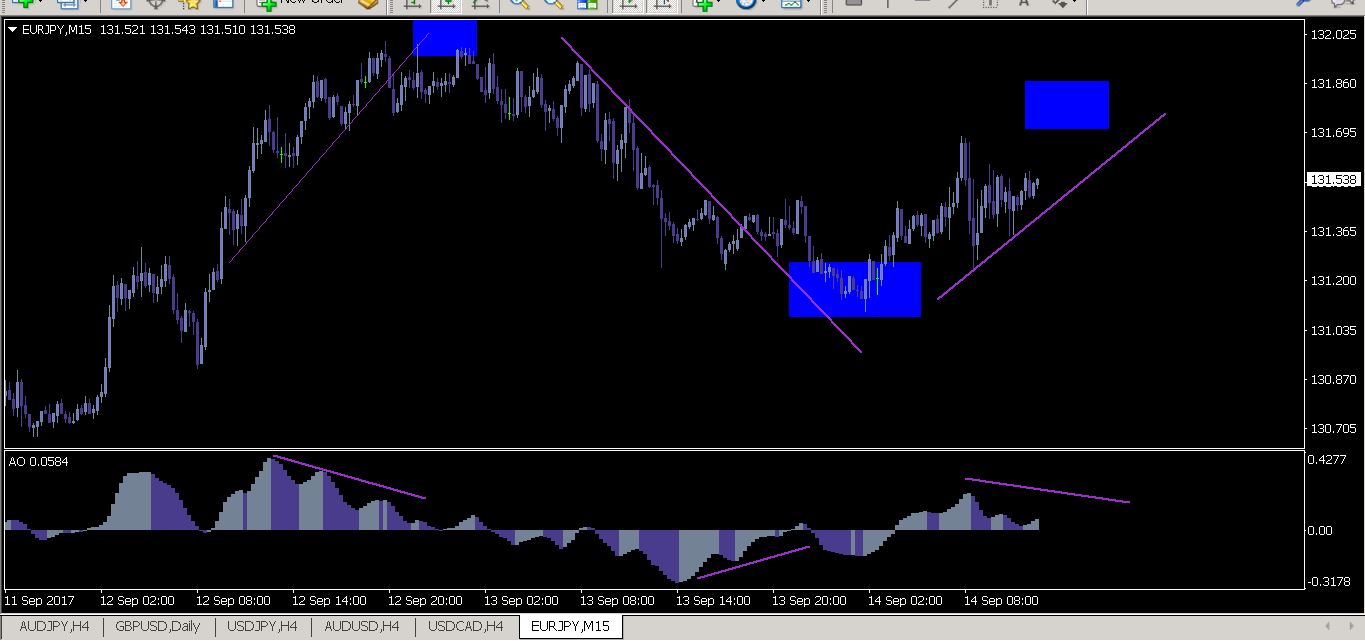Image resolution: width=1365 pixels, height=641 pixels.
Task: Select the blue target rectangle near 131.860
Action: pos(1067,105)
